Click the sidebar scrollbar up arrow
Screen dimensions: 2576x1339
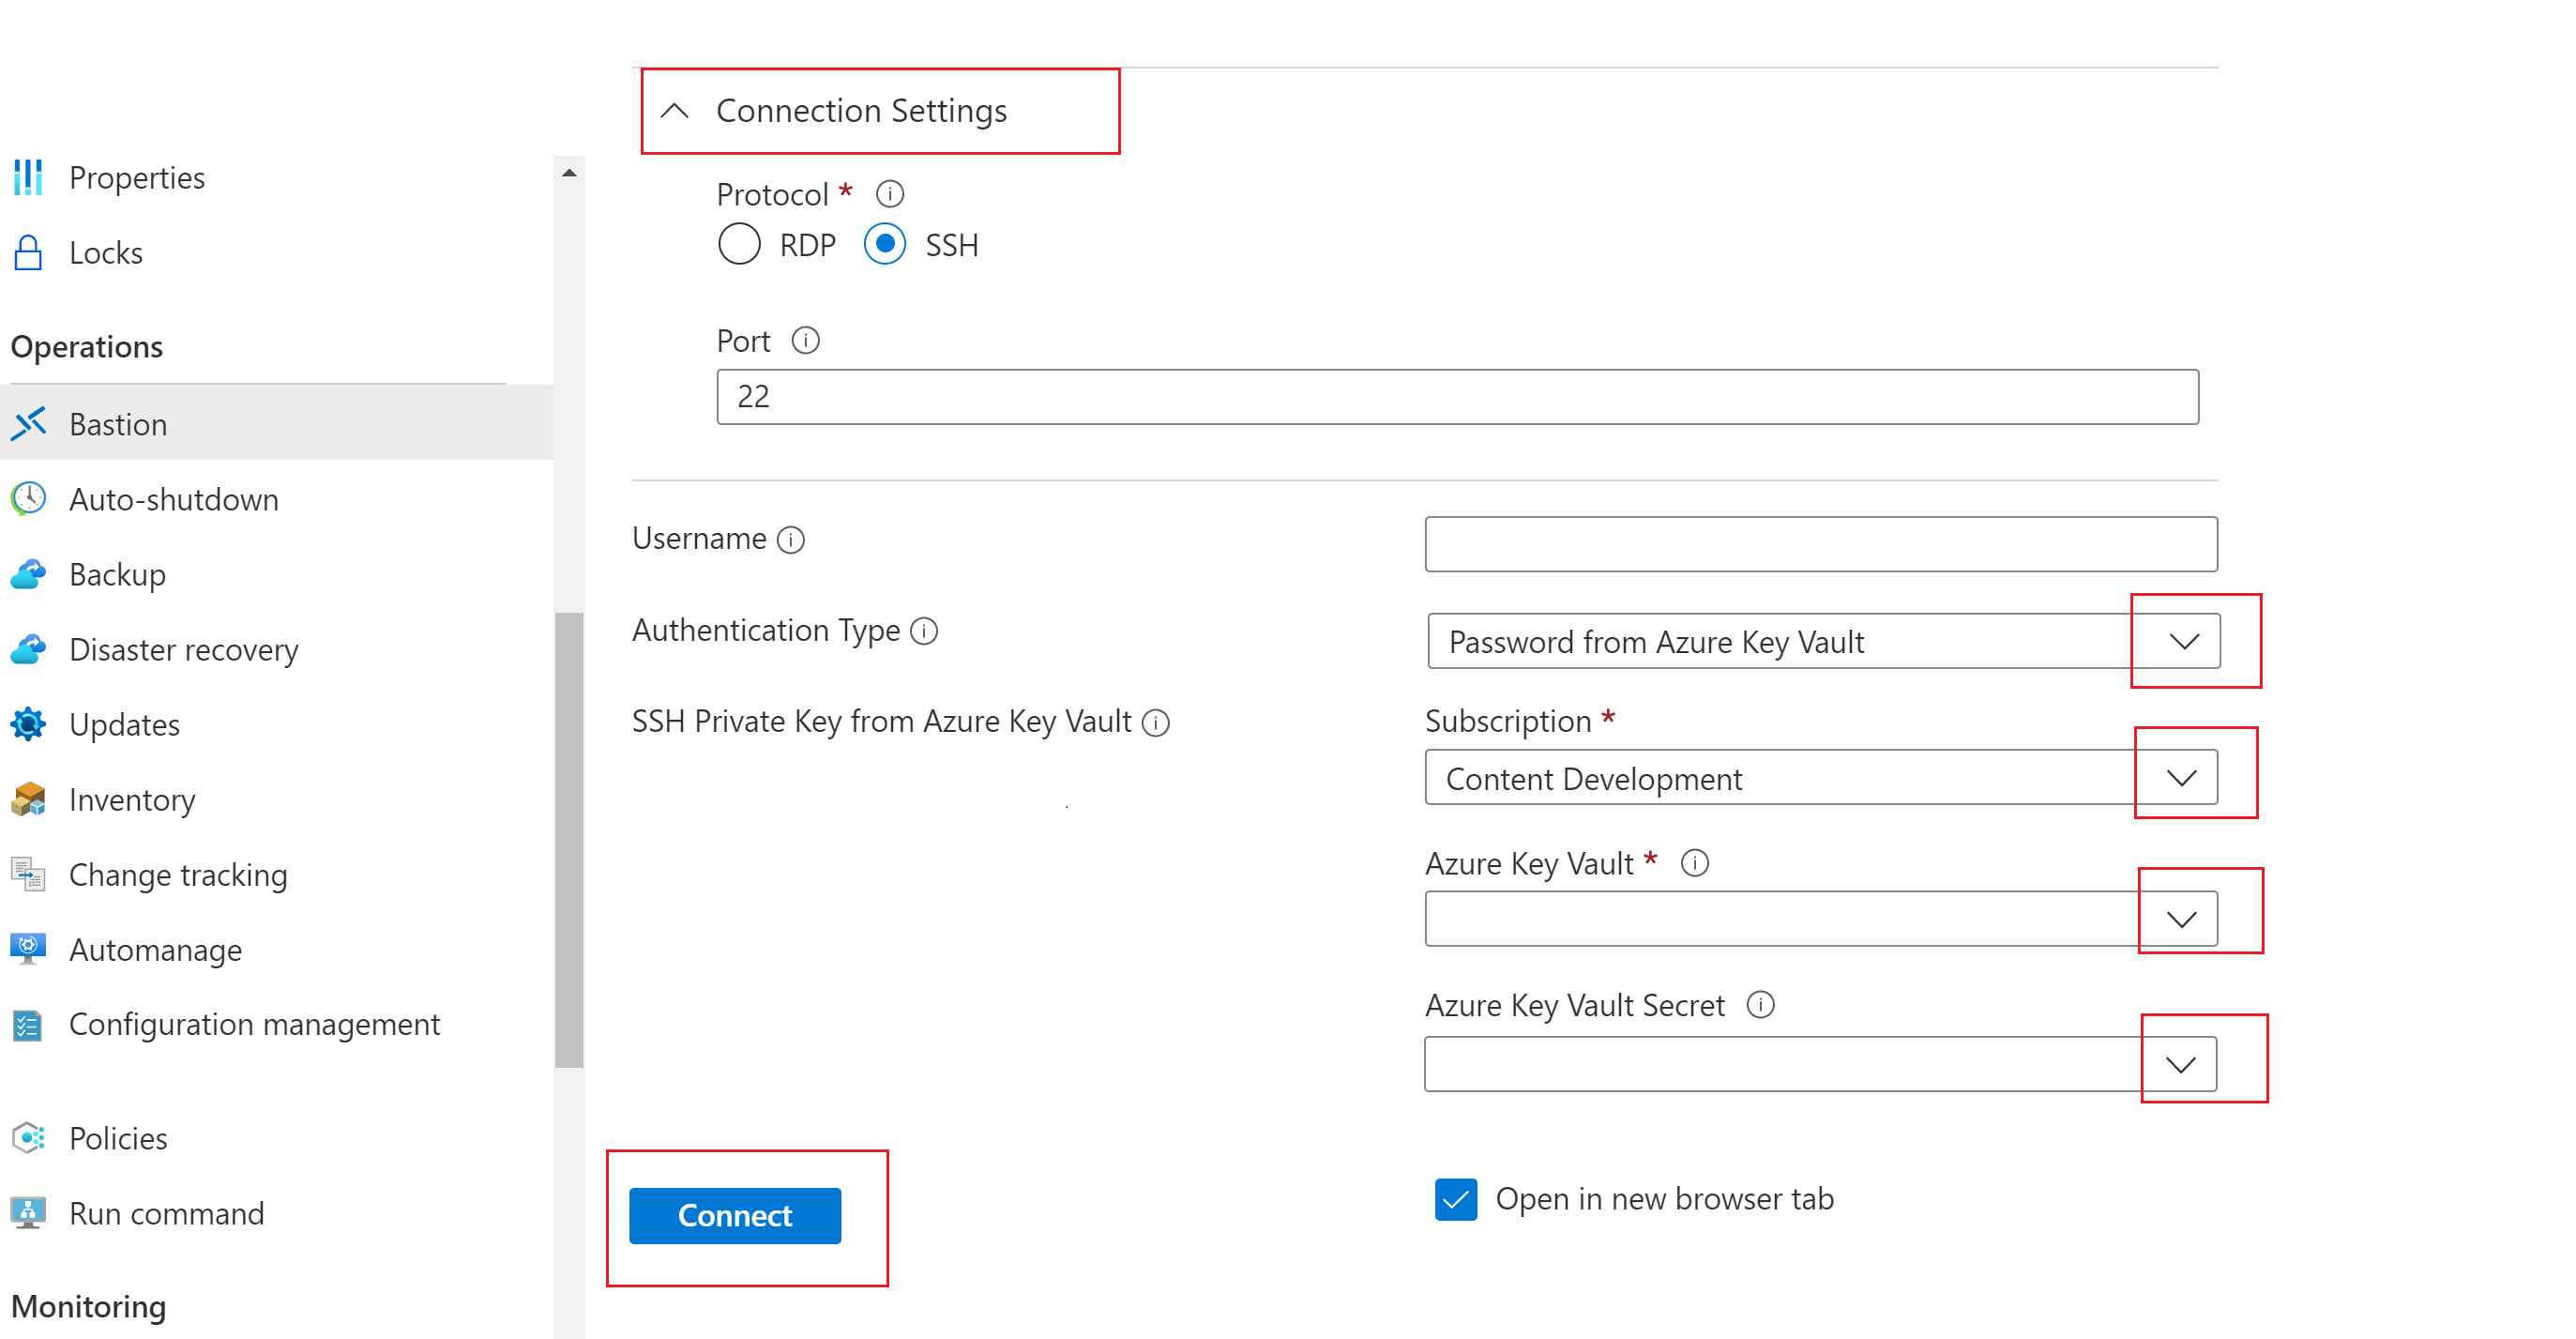point(569,173)
